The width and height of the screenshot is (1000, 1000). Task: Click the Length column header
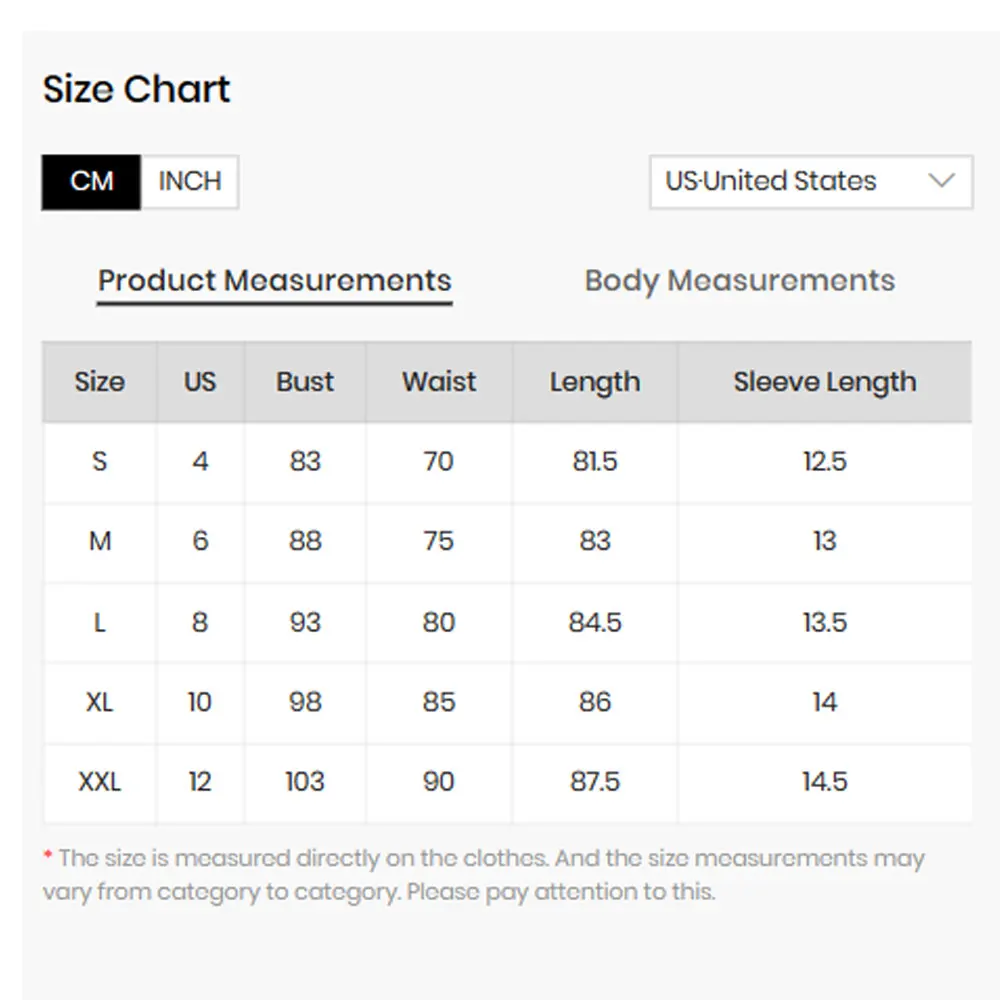(595, 382)
